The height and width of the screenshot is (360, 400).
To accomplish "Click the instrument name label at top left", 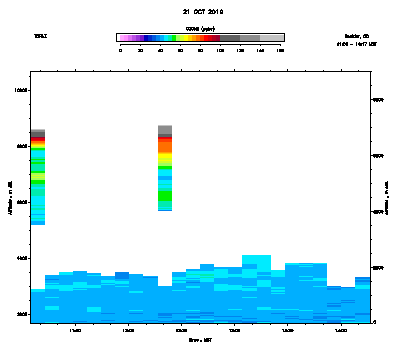I will (40, 36).
